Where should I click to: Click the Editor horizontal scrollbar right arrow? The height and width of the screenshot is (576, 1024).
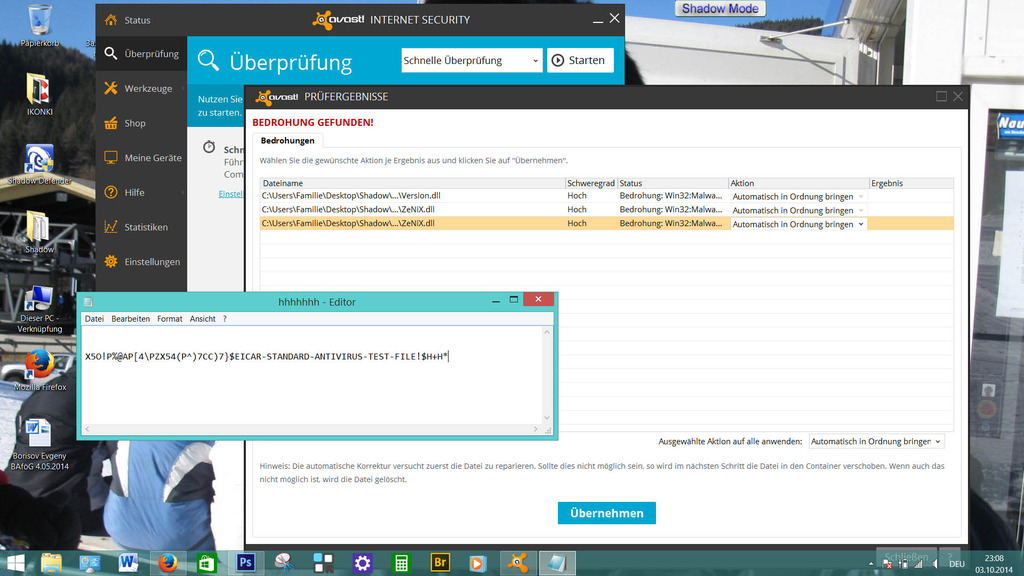click(x=536, y=429)
